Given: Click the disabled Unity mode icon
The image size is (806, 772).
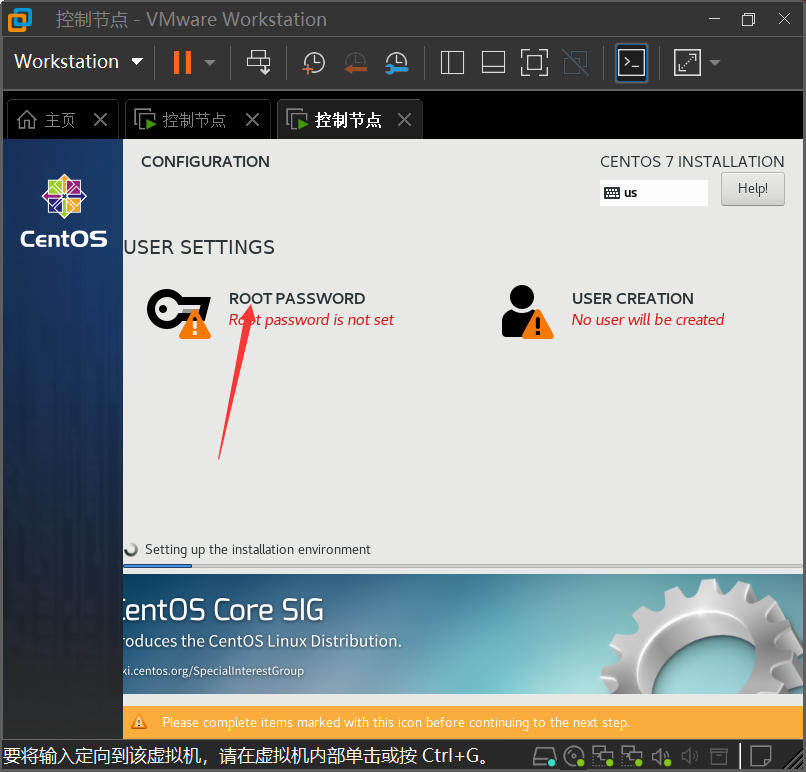Looking at the screenshot, I should click(x=575, y=63).
